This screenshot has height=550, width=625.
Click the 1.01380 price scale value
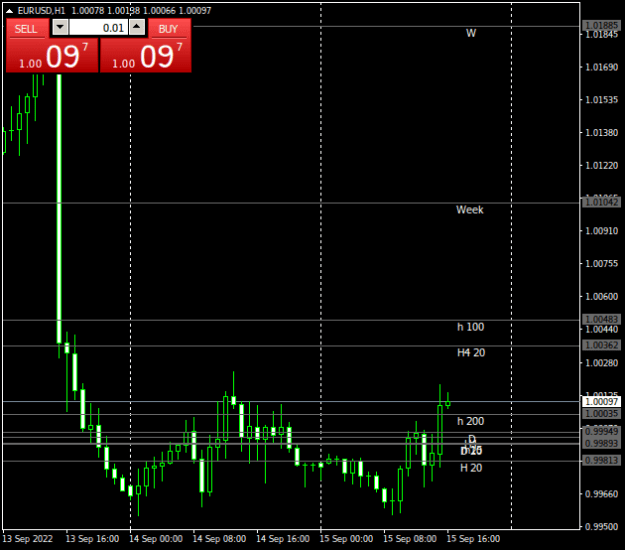(x=601, y=132)
